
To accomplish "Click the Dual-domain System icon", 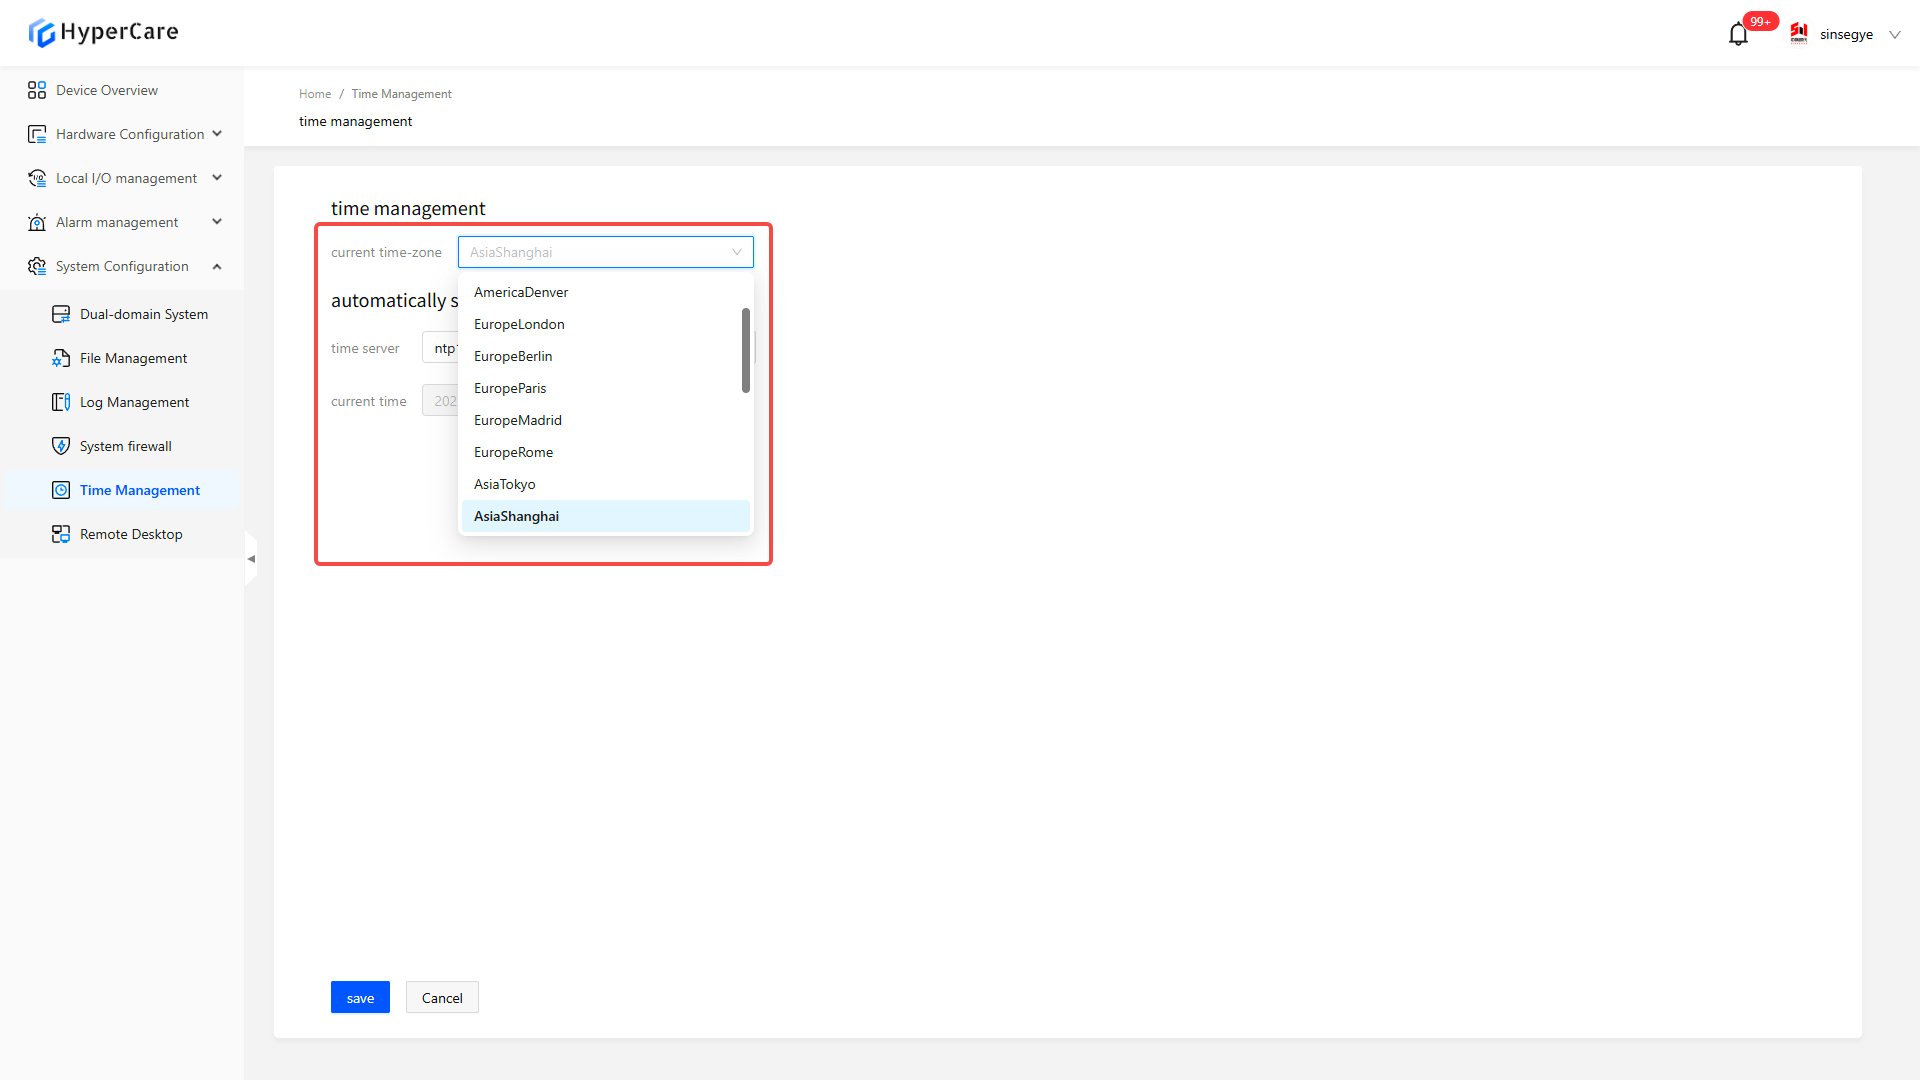I will point(61,314).
